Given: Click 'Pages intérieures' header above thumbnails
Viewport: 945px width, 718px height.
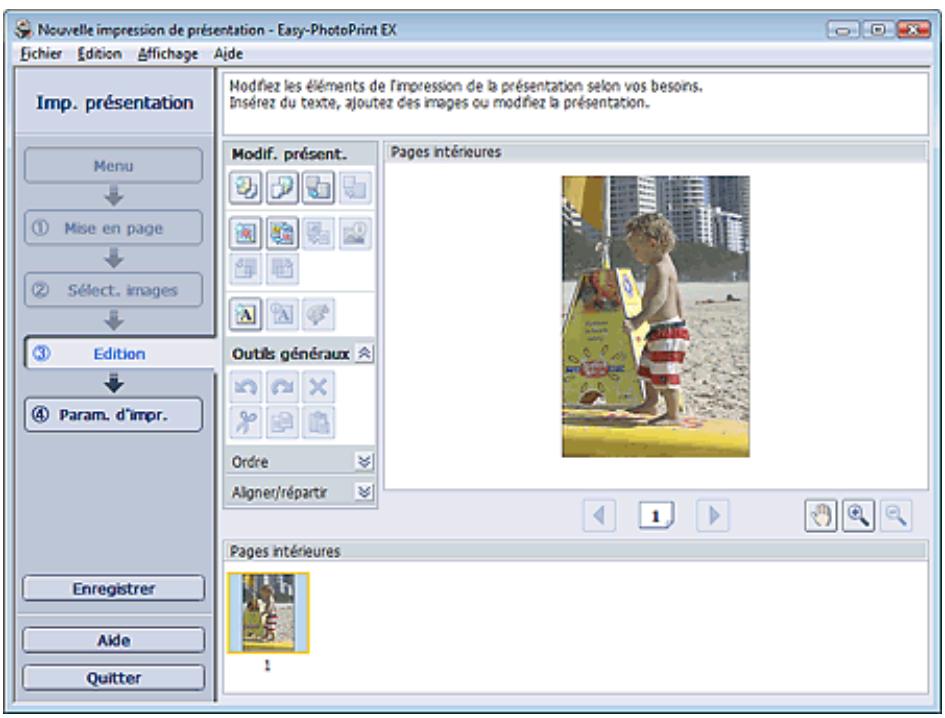Looking at the screenshot, I should click(x=285, y=551).
